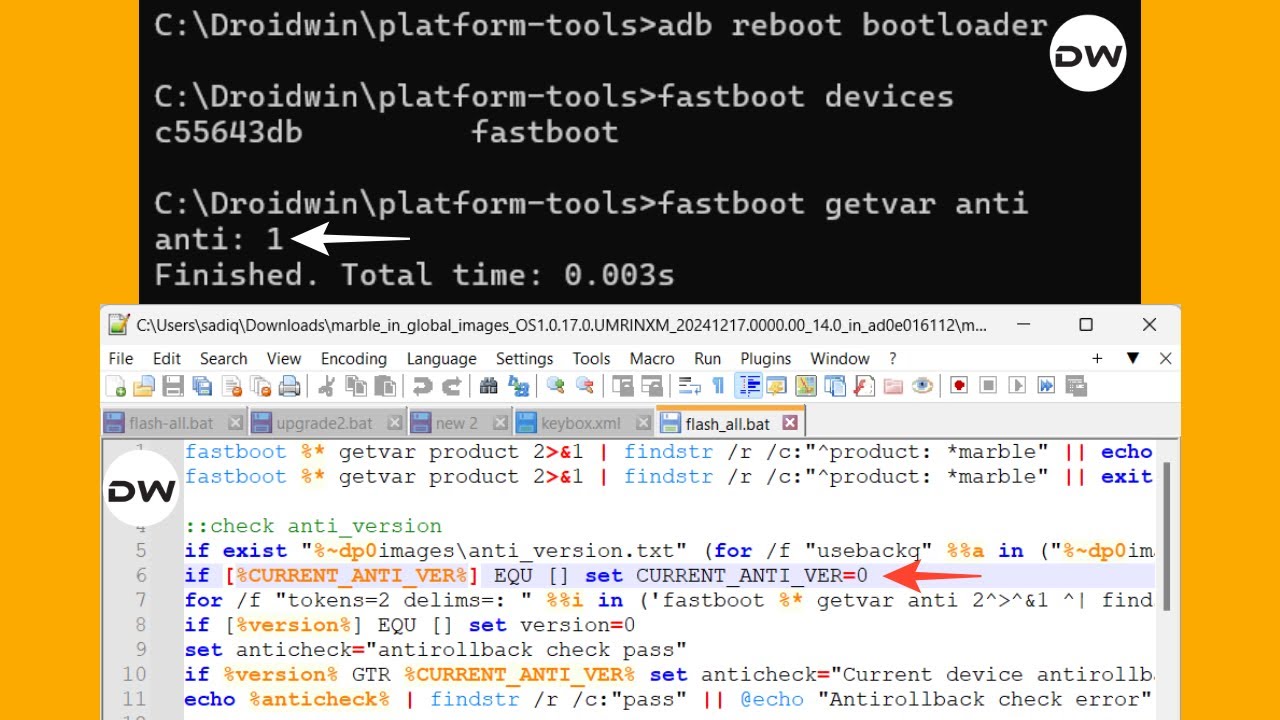Screen dimensions: 1280x720
Task: Open the Plugins menu
Action: point(766,358)
